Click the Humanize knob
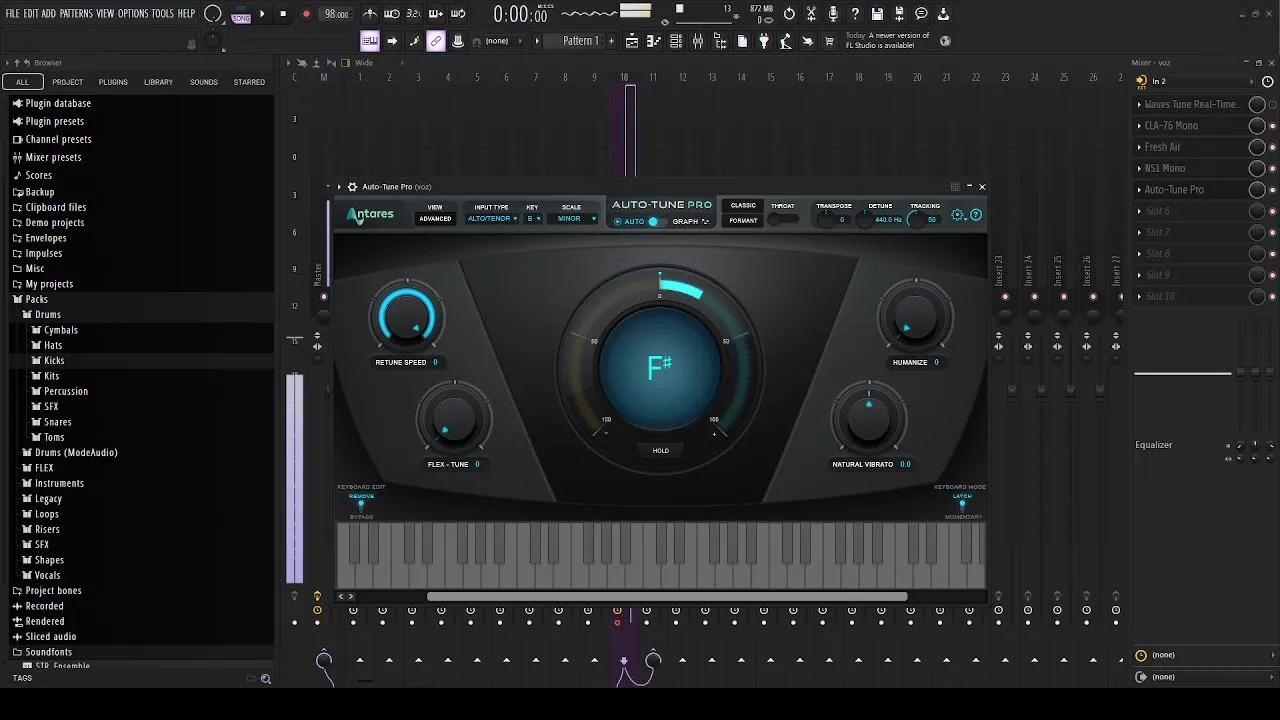Screen dimensions: 1280x720 pos(915,318)
